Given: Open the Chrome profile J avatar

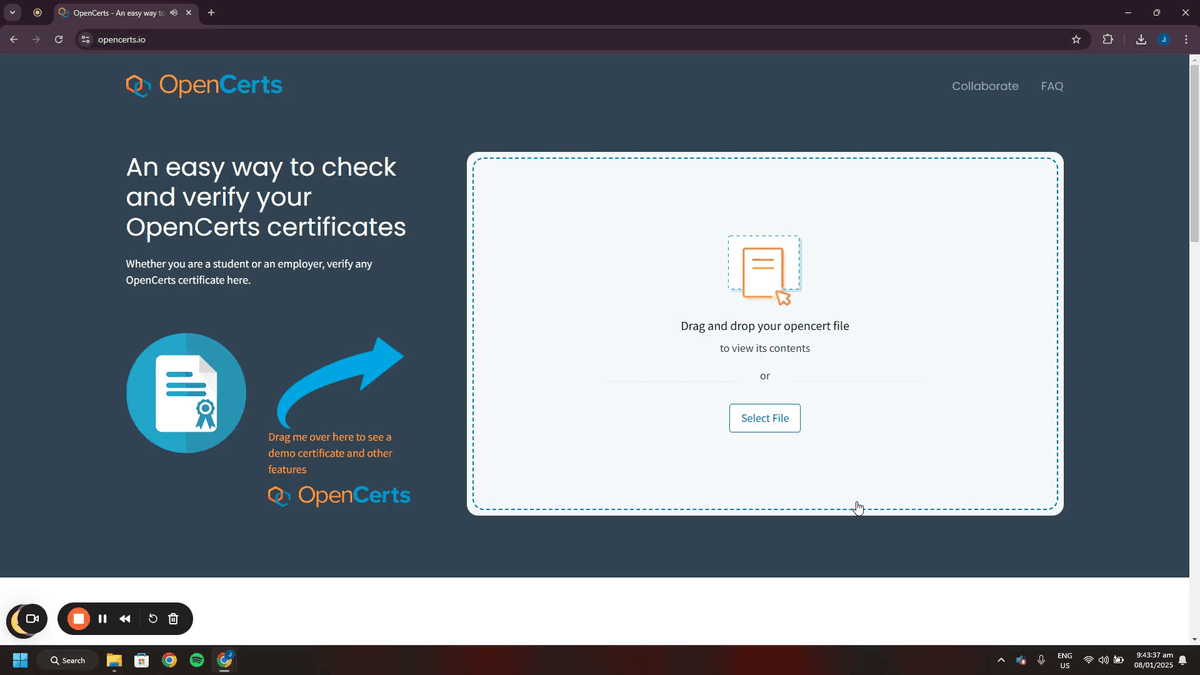Looking at the screenshot, I should click(1164, 40).
